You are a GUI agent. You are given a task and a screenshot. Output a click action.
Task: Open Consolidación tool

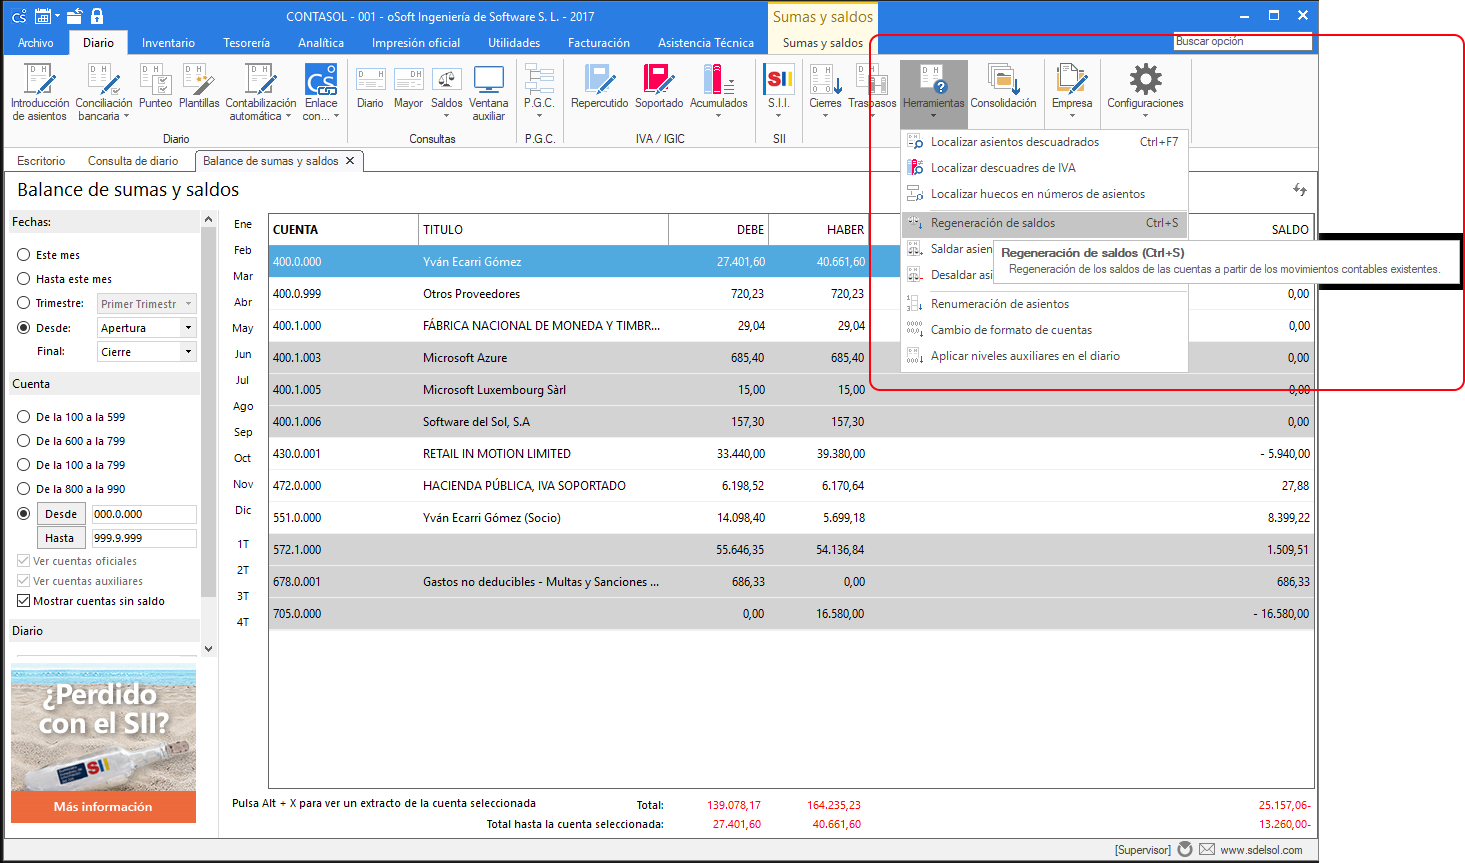click(1003, 87)
